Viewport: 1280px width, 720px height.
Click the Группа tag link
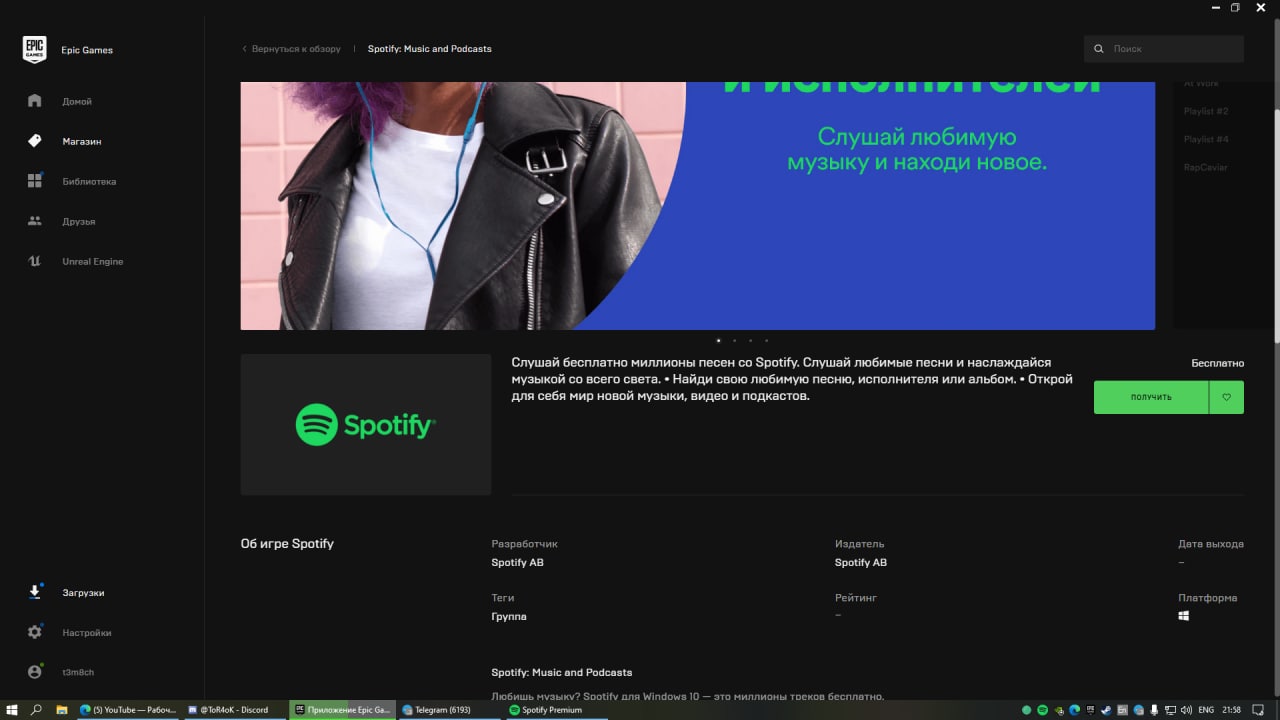coord(509,616)
